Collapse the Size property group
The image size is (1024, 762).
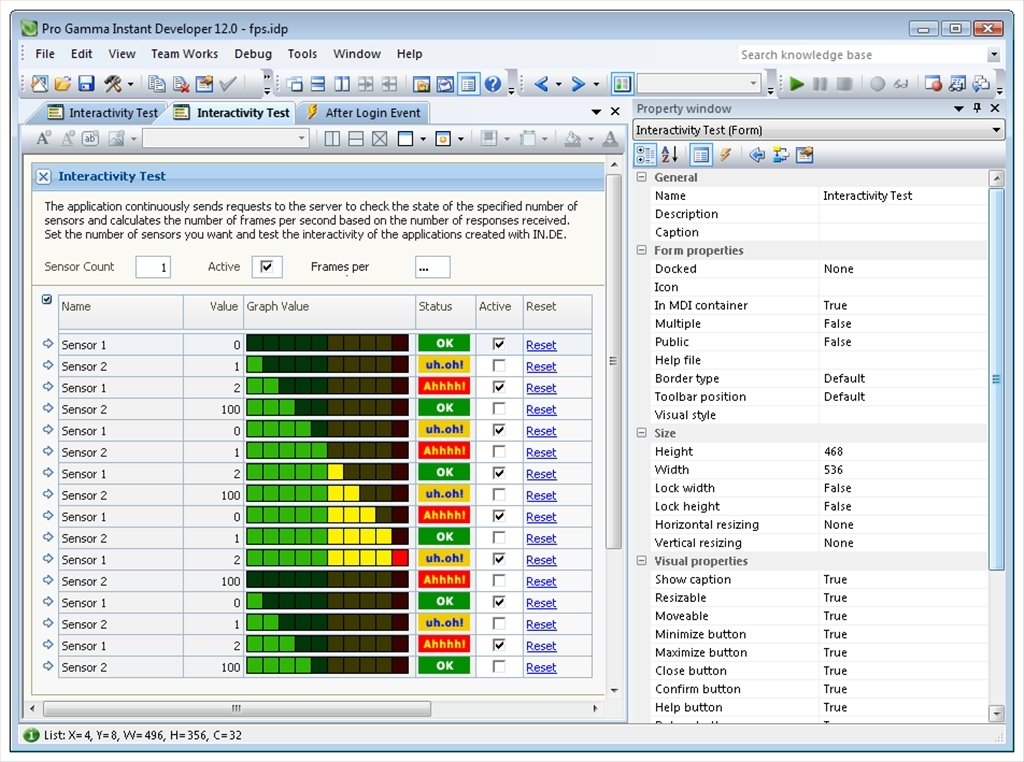[x=642, y=433]
